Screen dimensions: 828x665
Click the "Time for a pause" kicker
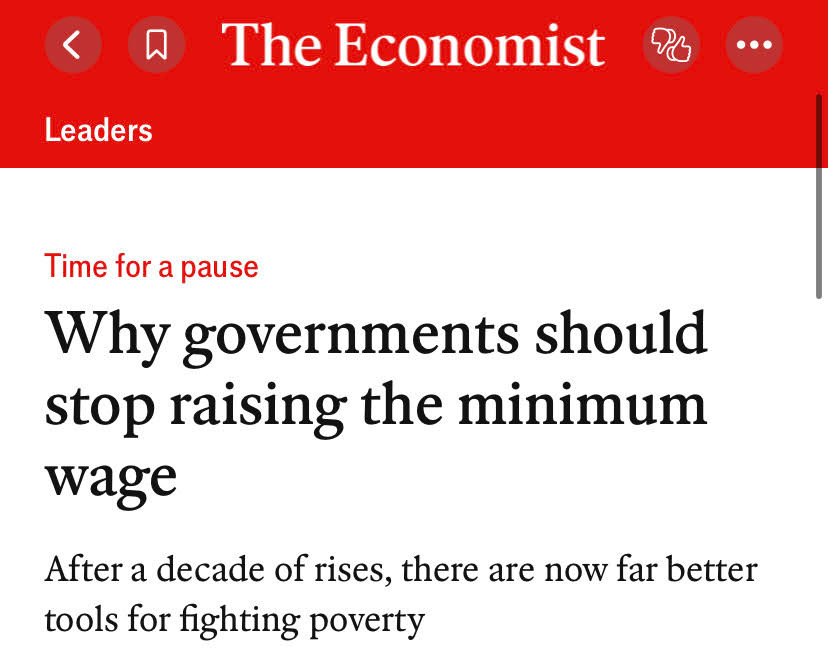(151, 267)
